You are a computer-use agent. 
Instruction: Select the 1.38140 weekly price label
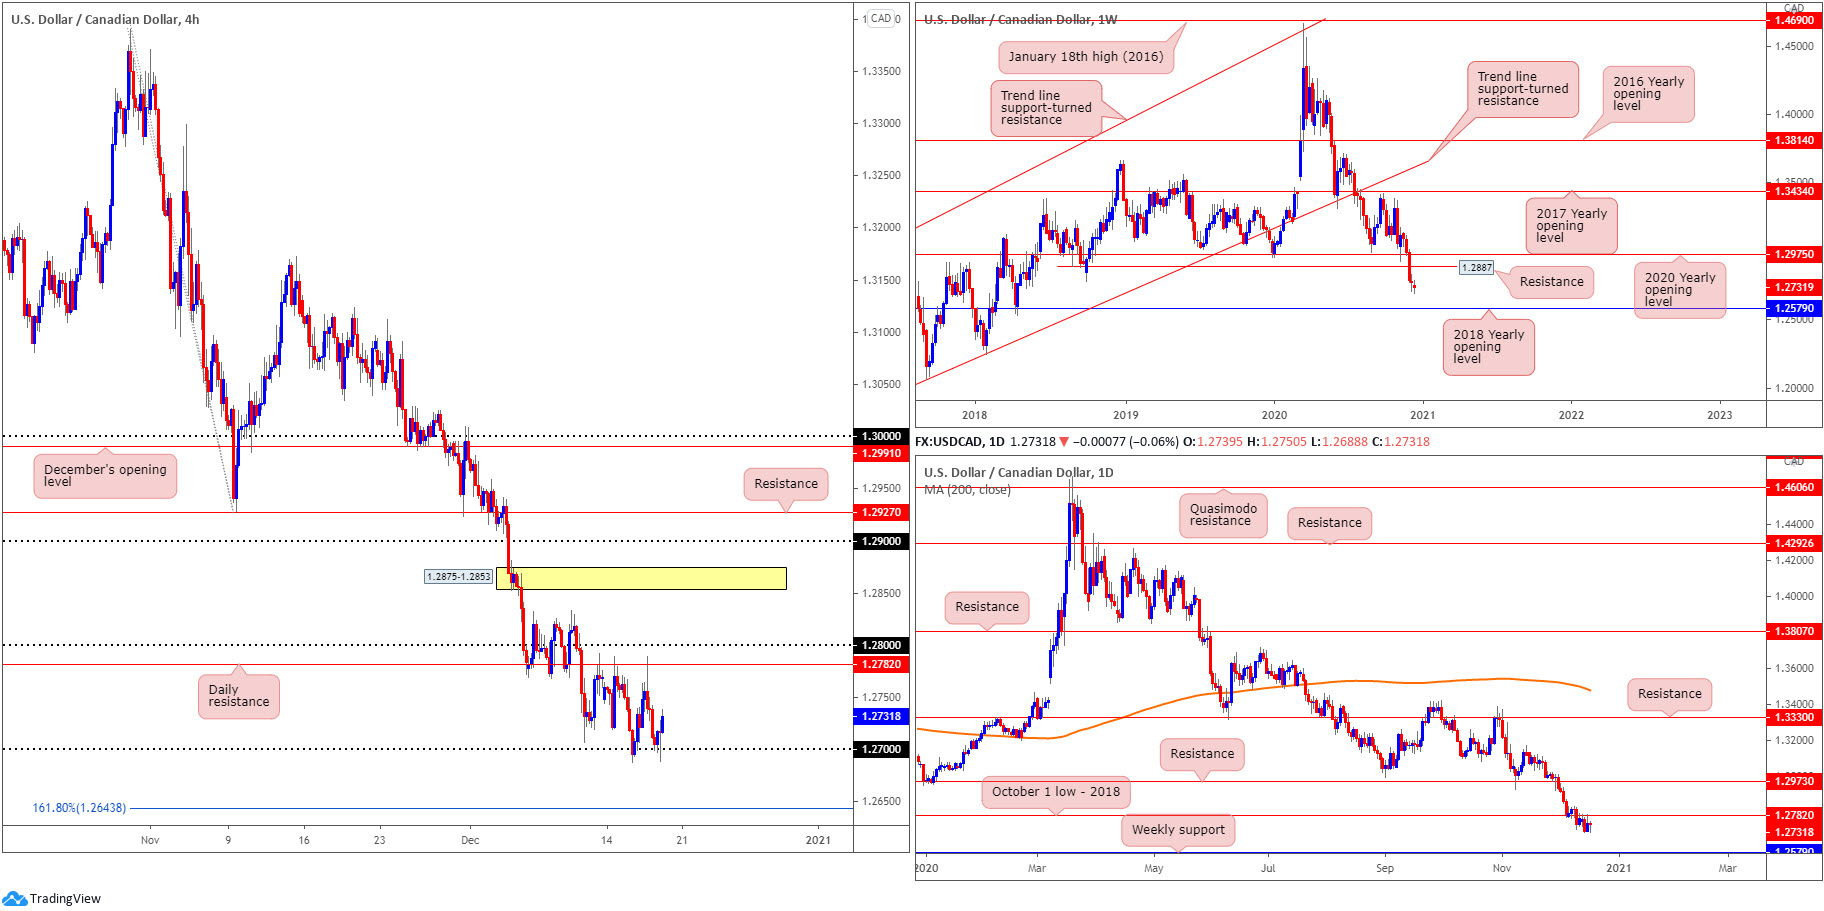tap(1794, 141)
